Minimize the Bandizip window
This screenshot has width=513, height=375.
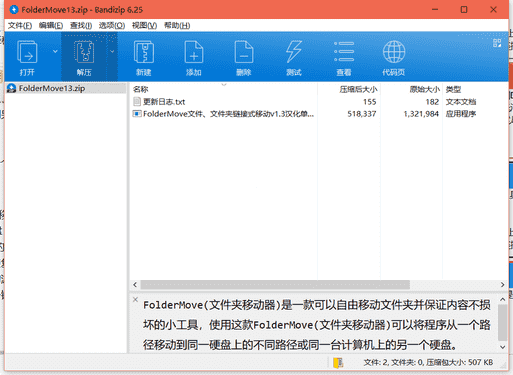point(435,9)
